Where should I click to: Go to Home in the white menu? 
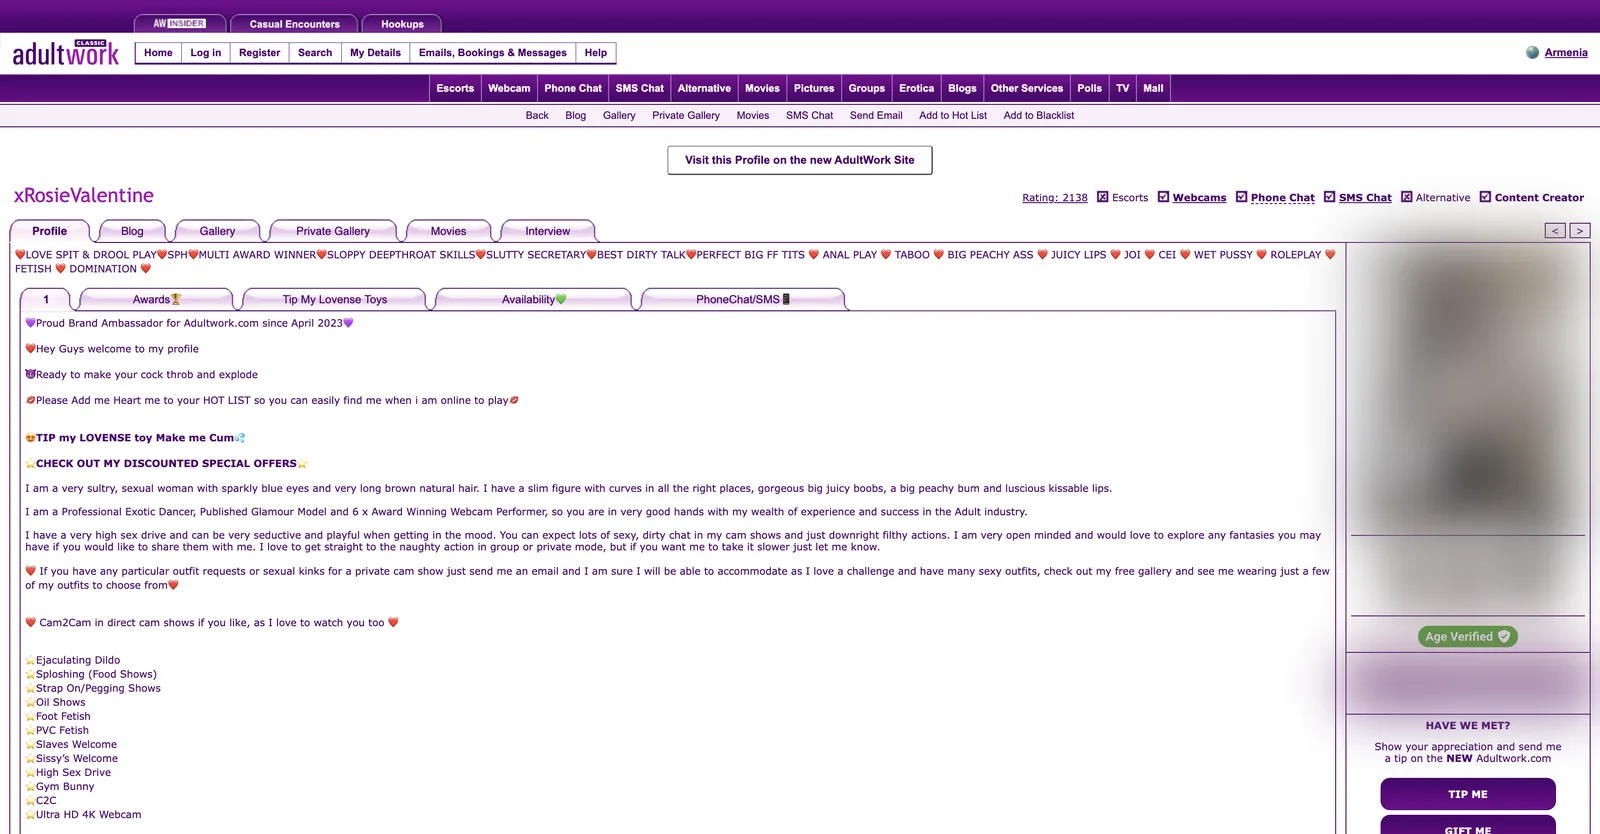click(158, 53)
